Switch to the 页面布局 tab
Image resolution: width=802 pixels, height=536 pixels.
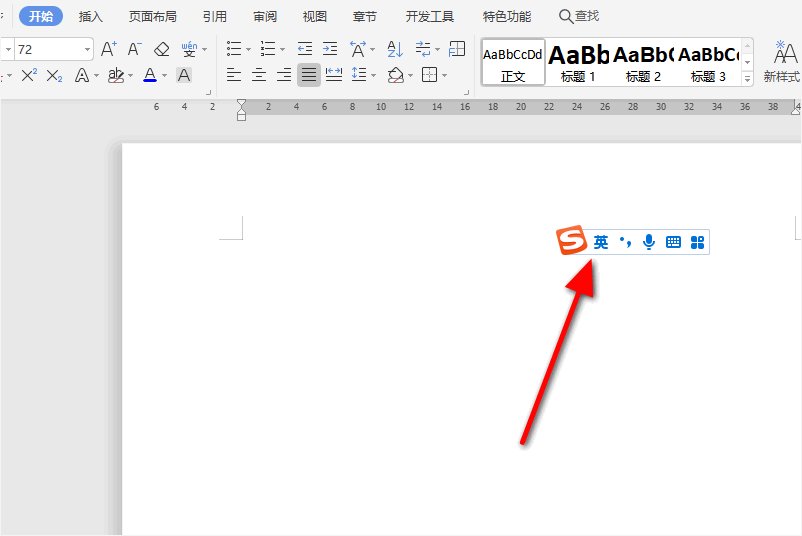pyautogui.click(x=152, y=16)
